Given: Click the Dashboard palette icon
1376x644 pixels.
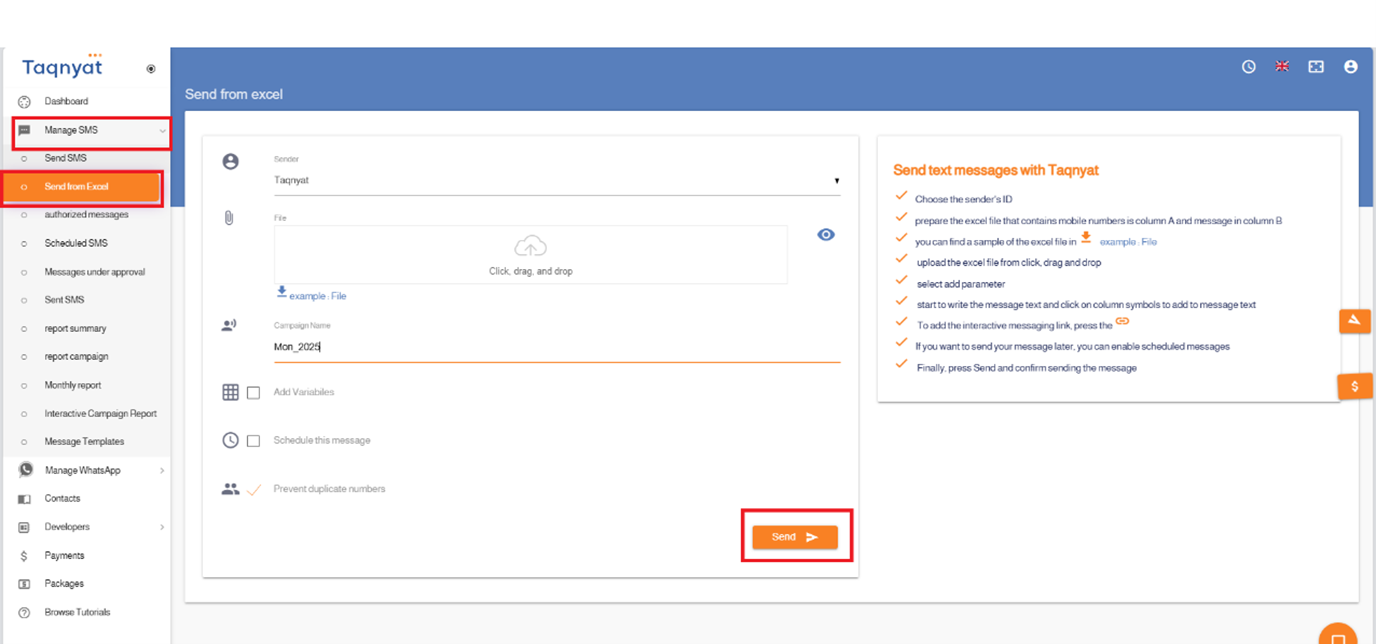Looking at the screenshot, I should coord(25,102).
